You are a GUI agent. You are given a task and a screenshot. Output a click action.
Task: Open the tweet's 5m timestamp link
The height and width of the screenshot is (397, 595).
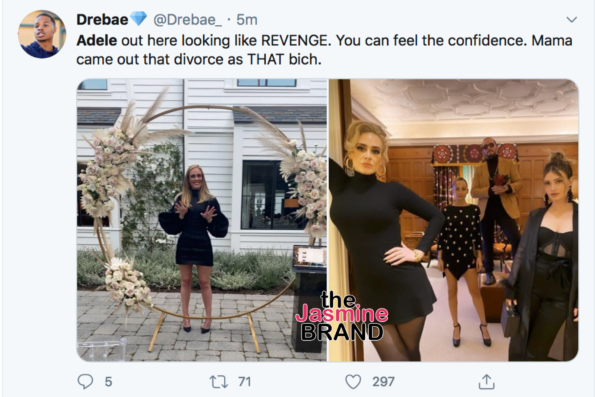click(247, 19)
